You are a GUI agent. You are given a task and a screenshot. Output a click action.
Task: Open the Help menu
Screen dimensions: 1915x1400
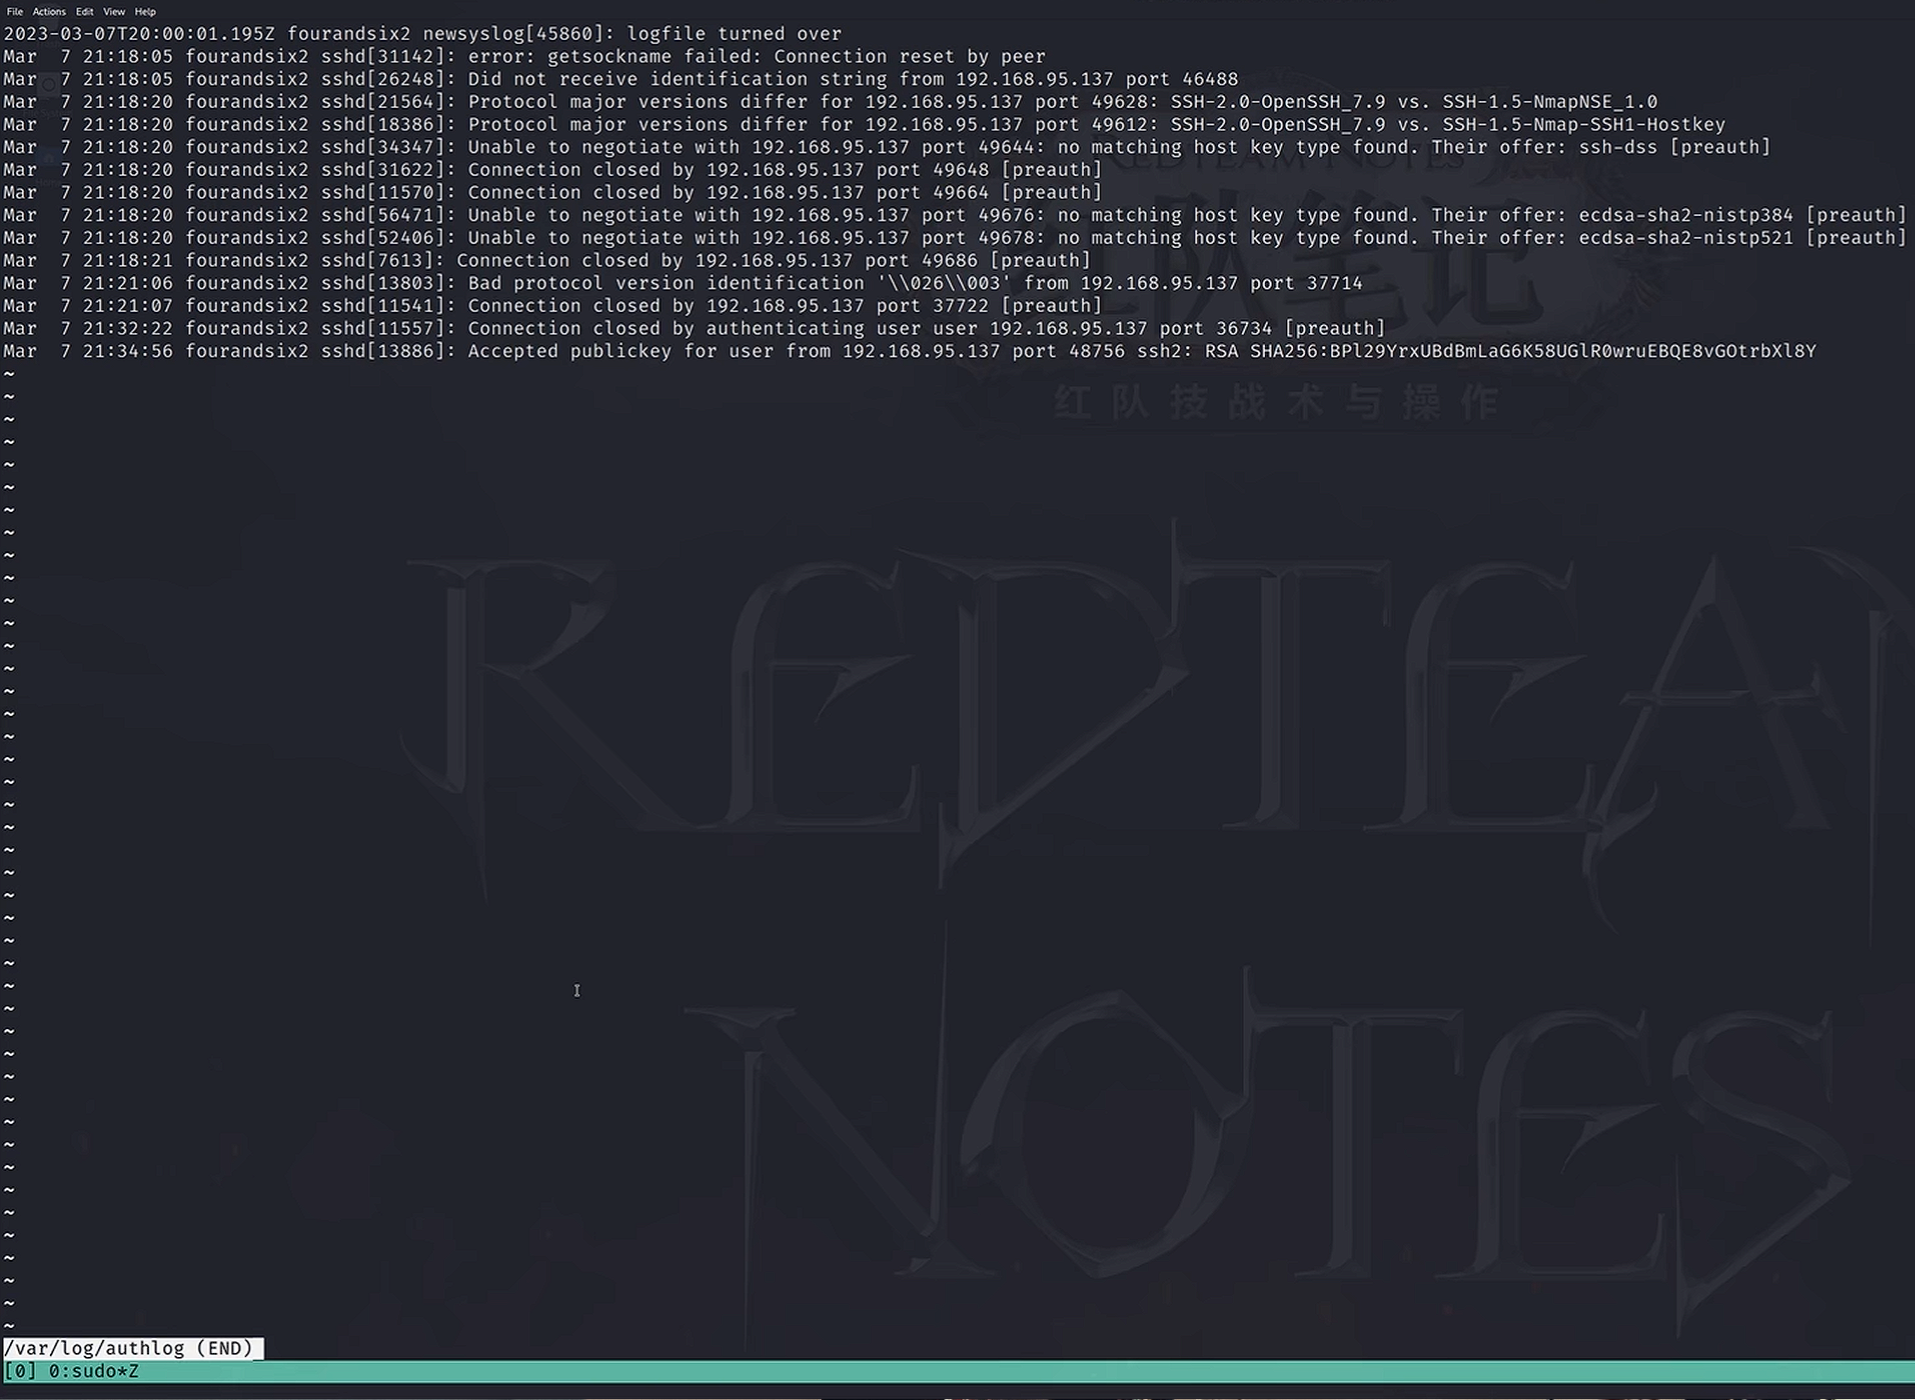145,12
